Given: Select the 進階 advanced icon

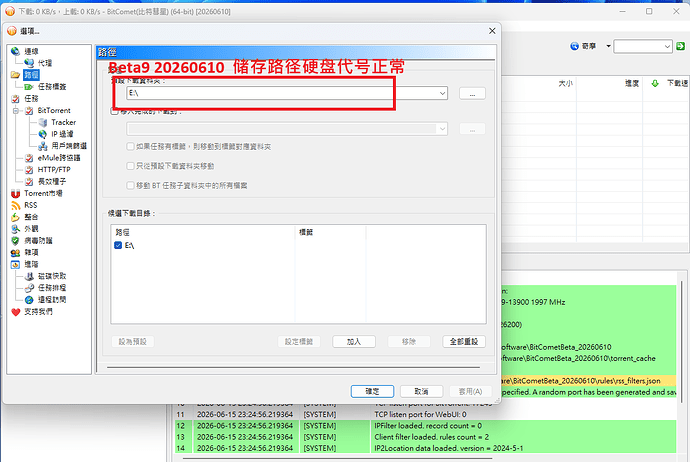Looking at the screenshot, I should coord(15,264).
